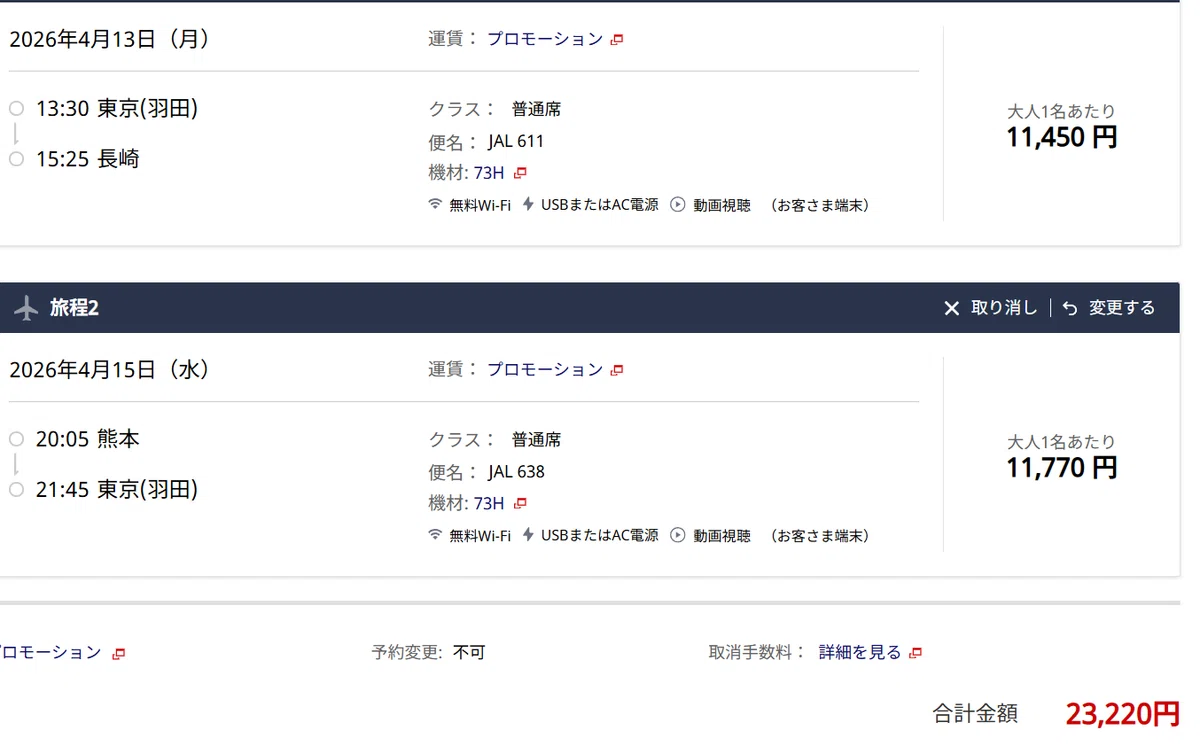Open 詳細を見る cancellation fee details

[860, 652]
